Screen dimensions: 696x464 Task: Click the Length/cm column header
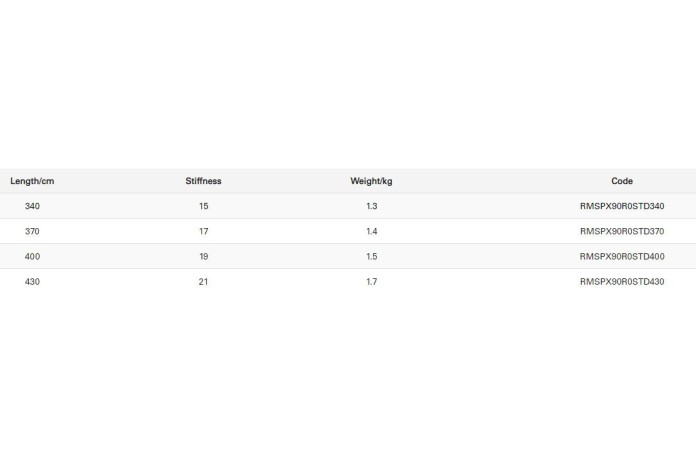pyautogui.click(x=32, y=181)
